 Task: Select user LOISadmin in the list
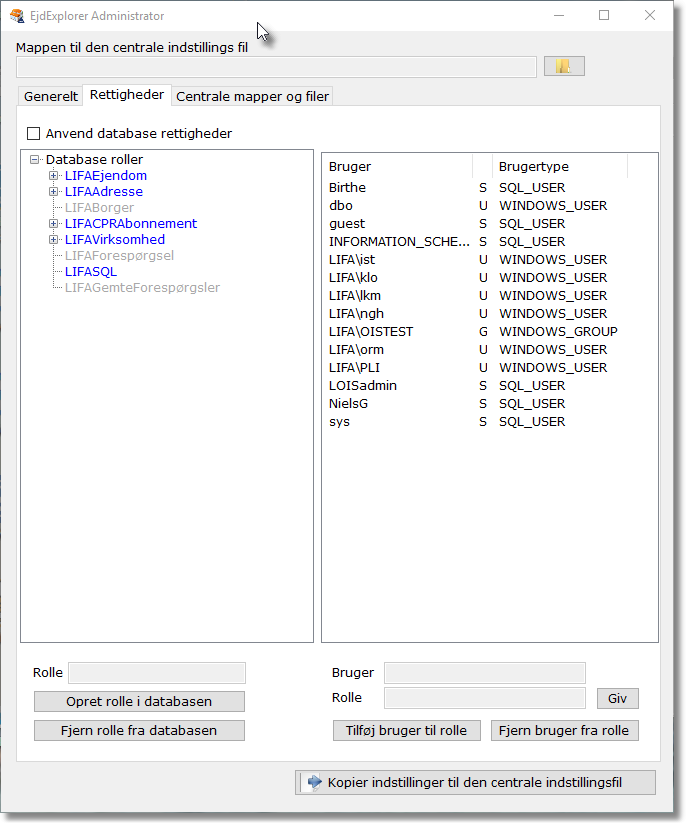click(x=362, y=386)
